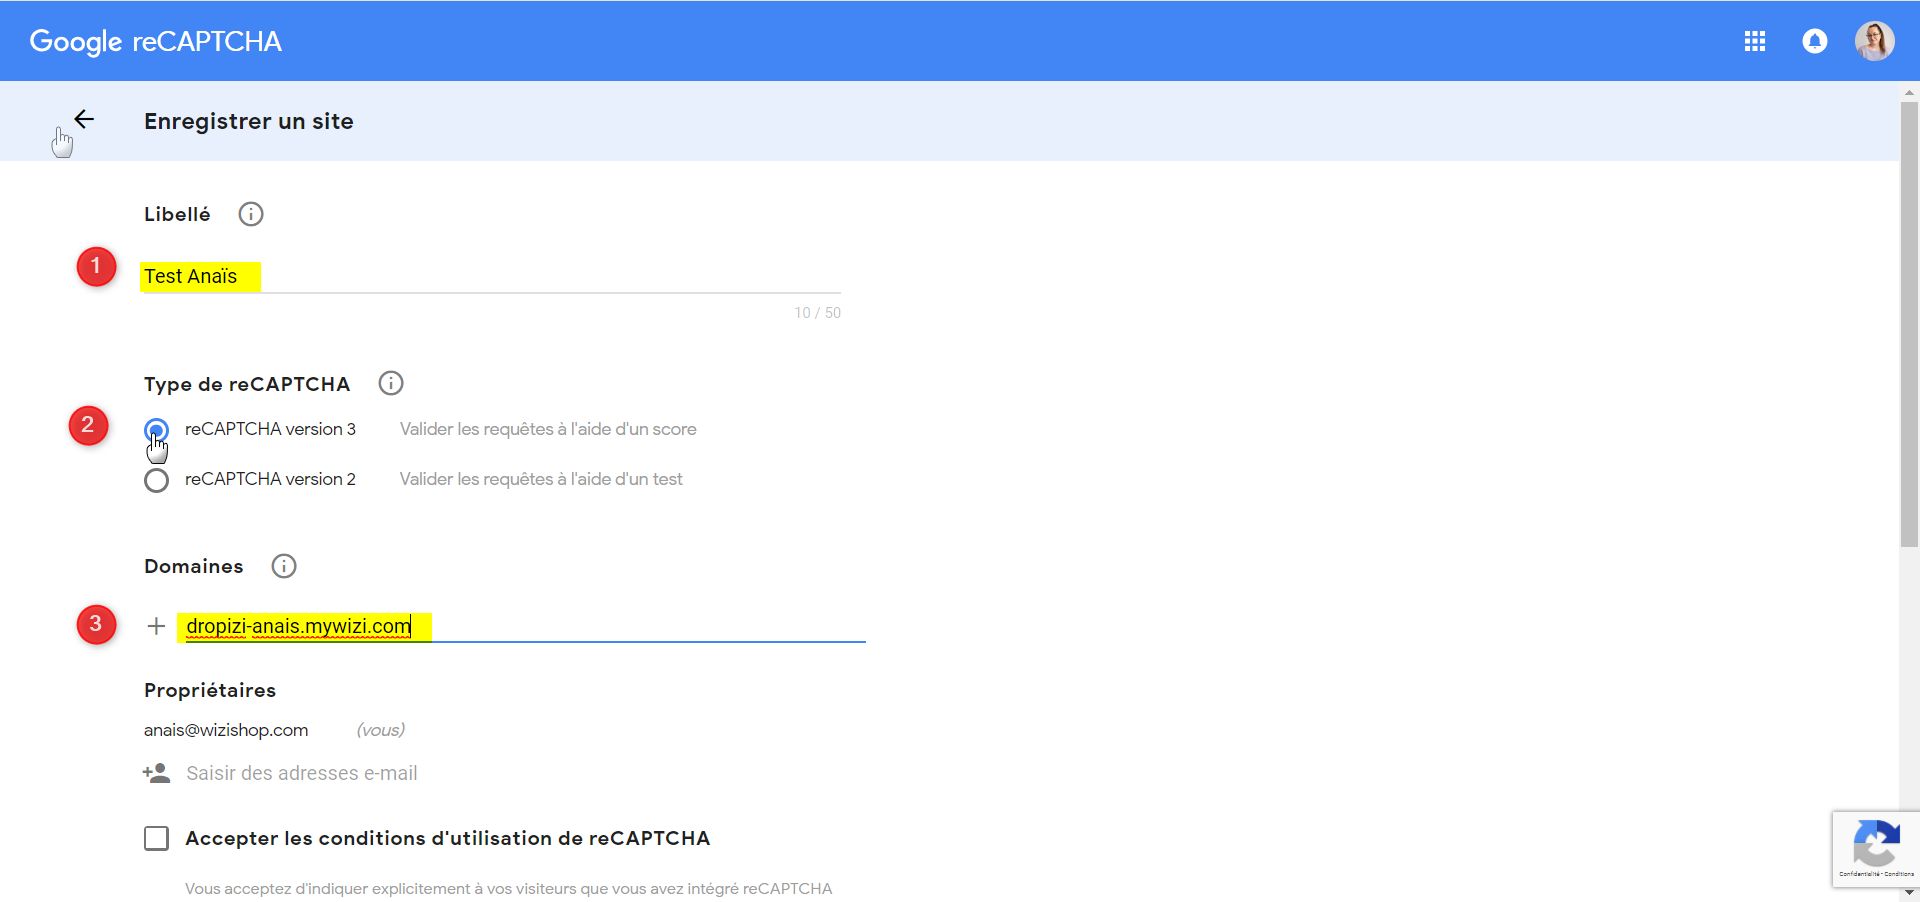Image resolution: width=1920 pixels, height=902 pixels.
Task: Click the label Accepter les conditions d'utilisation de reCAPTCHA
Action: [x=448, y=838]
